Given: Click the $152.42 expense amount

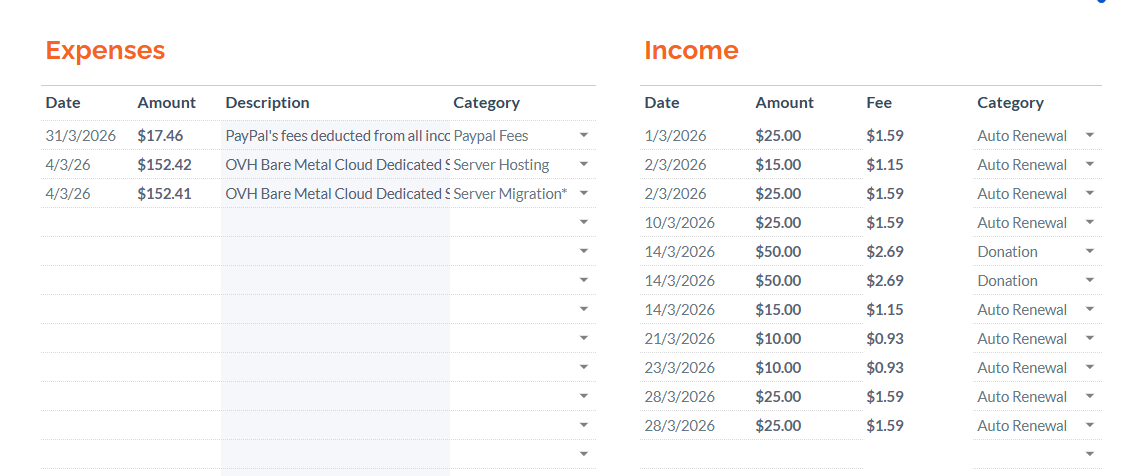Looking at the screenshot, I should [164, 164].
